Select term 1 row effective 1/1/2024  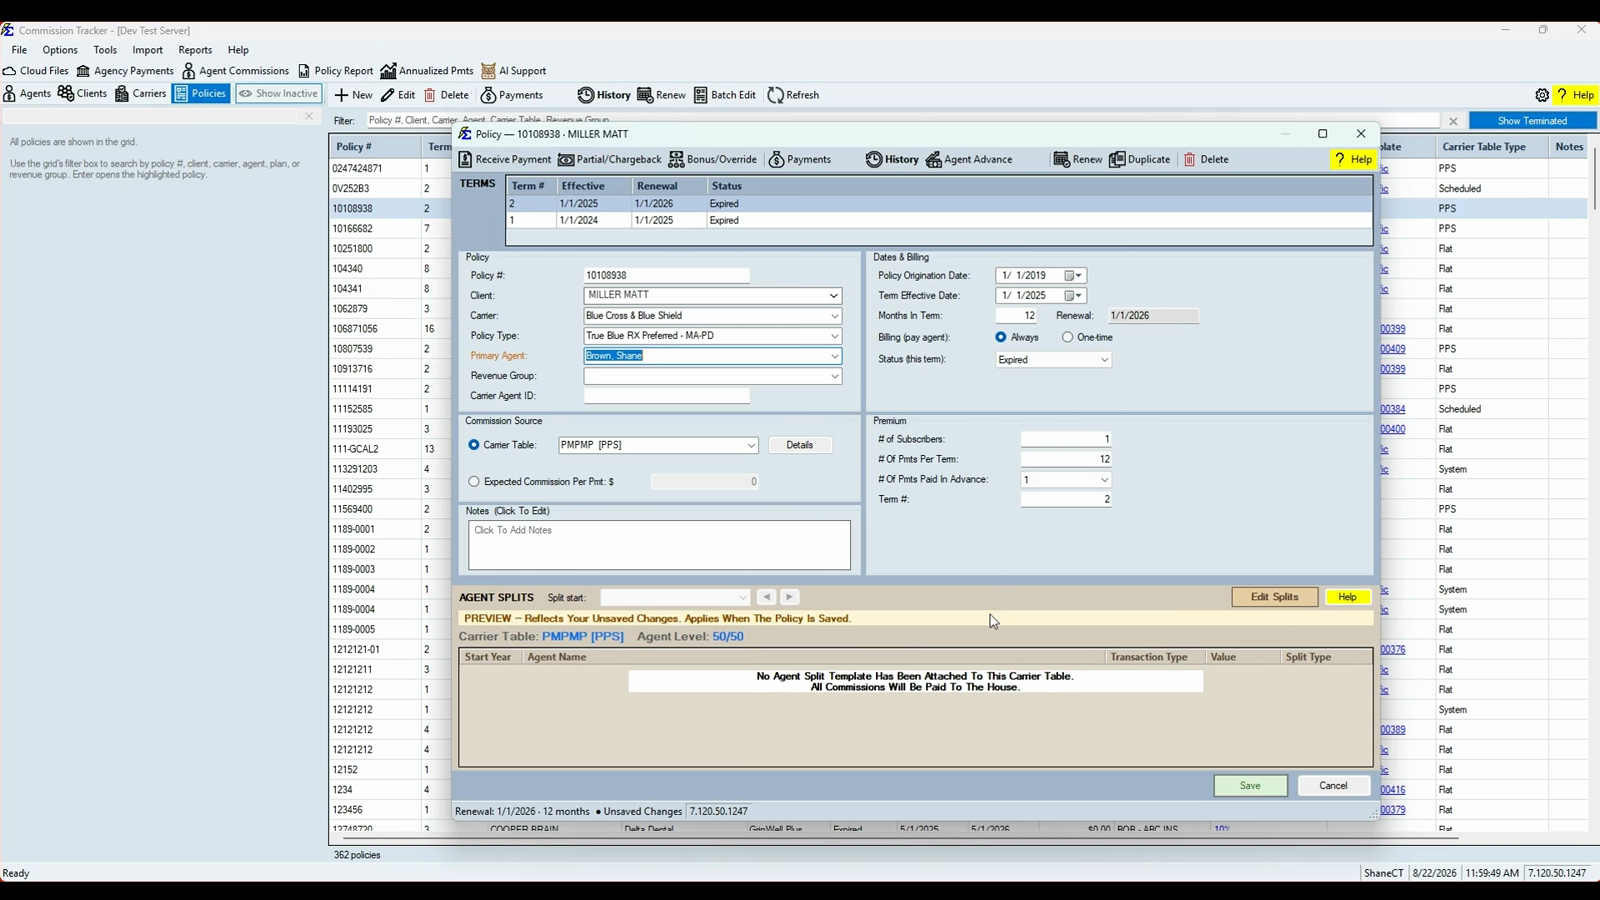tap(938, 221)
